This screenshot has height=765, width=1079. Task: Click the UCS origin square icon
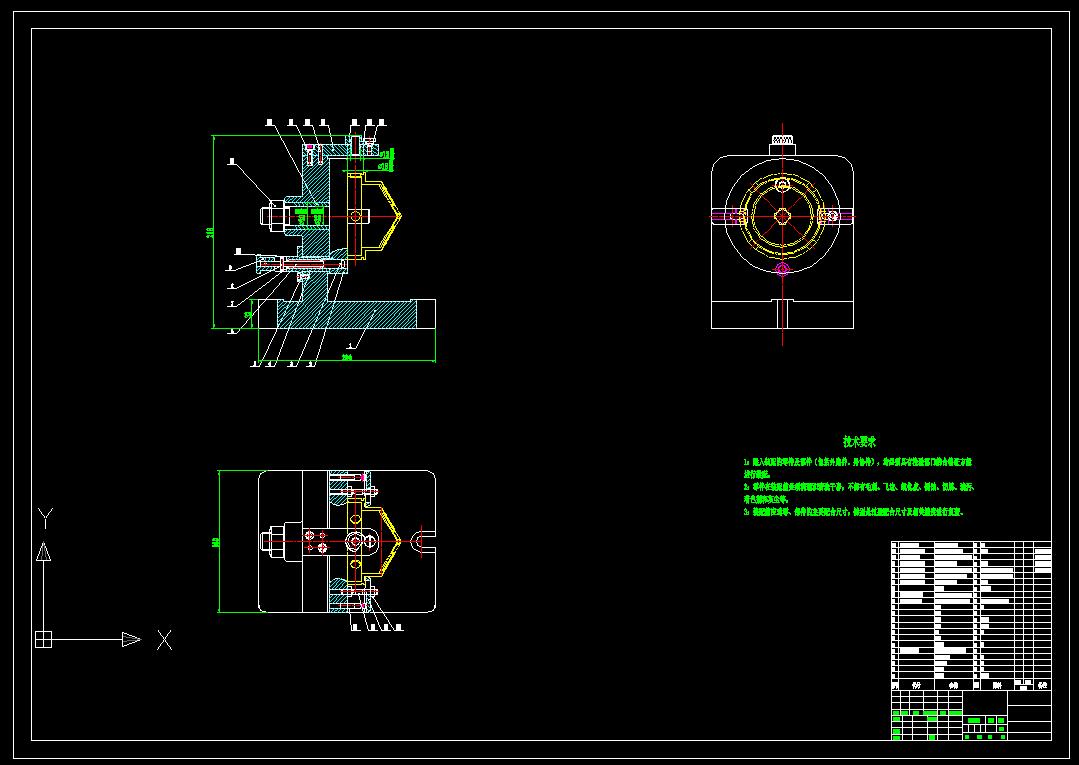(43, 639)
